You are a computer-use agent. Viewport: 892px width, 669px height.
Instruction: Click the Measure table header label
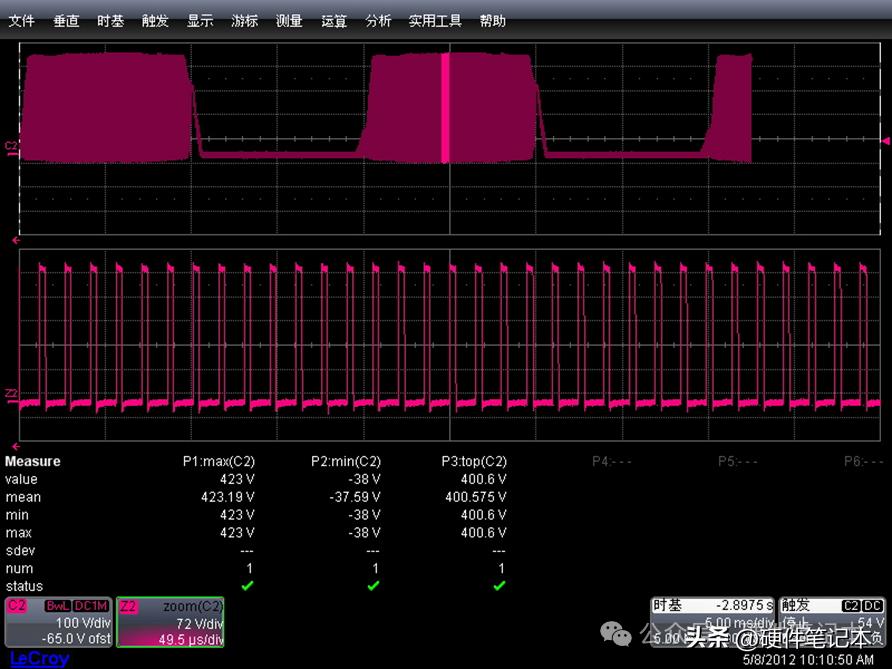pyautogui.click(x=33, y=462)
